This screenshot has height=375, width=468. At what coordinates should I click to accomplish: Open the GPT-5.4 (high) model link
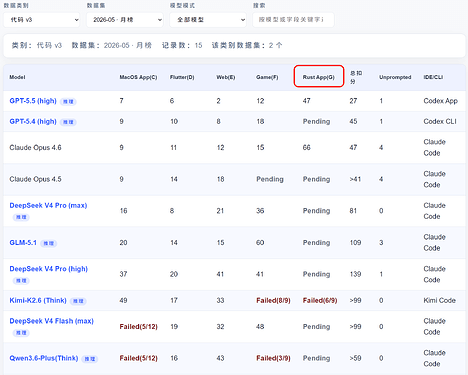click(x=33, y=121)
